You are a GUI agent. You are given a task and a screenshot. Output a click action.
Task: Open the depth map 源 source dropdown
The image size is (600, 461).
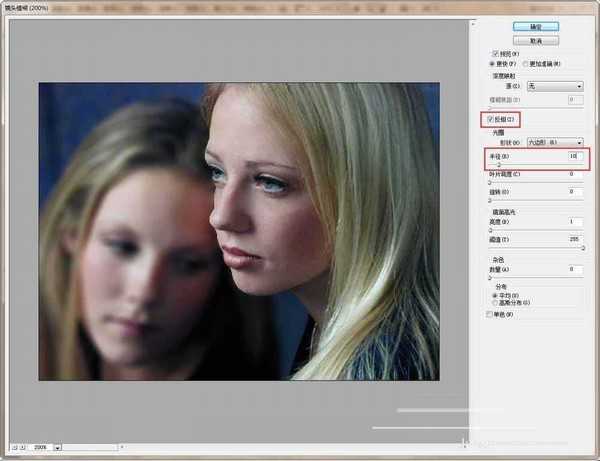click(x=555, y=86)
